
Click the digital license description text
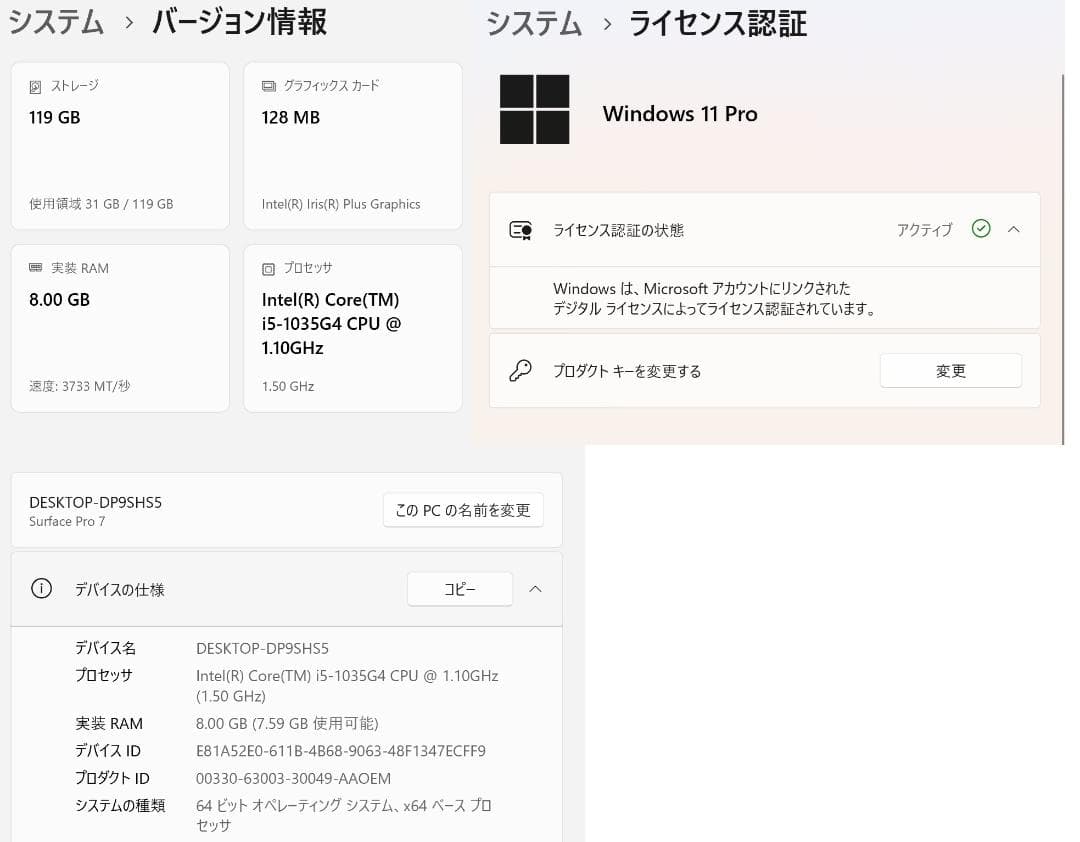tap(714, 298)
